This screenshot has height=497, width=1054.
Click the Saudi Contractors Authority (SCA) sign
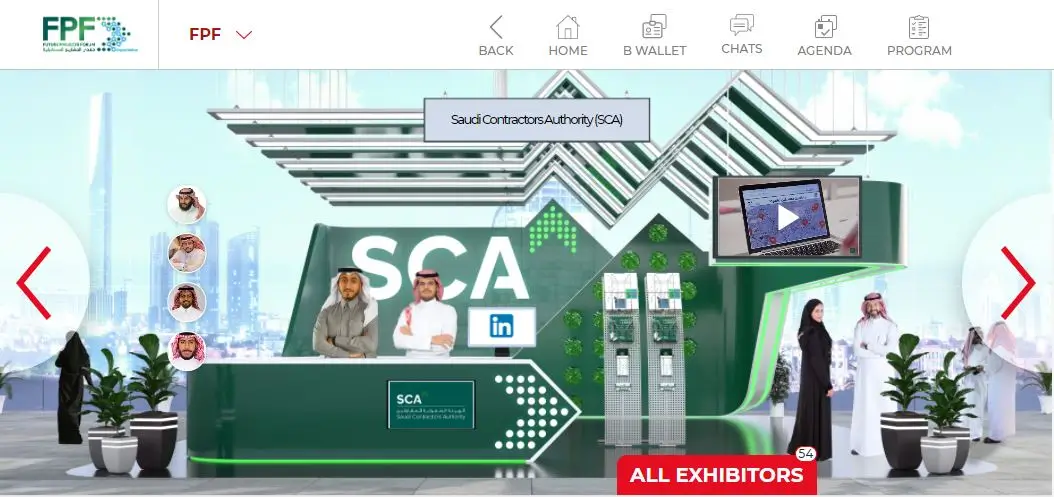point(536,120)
